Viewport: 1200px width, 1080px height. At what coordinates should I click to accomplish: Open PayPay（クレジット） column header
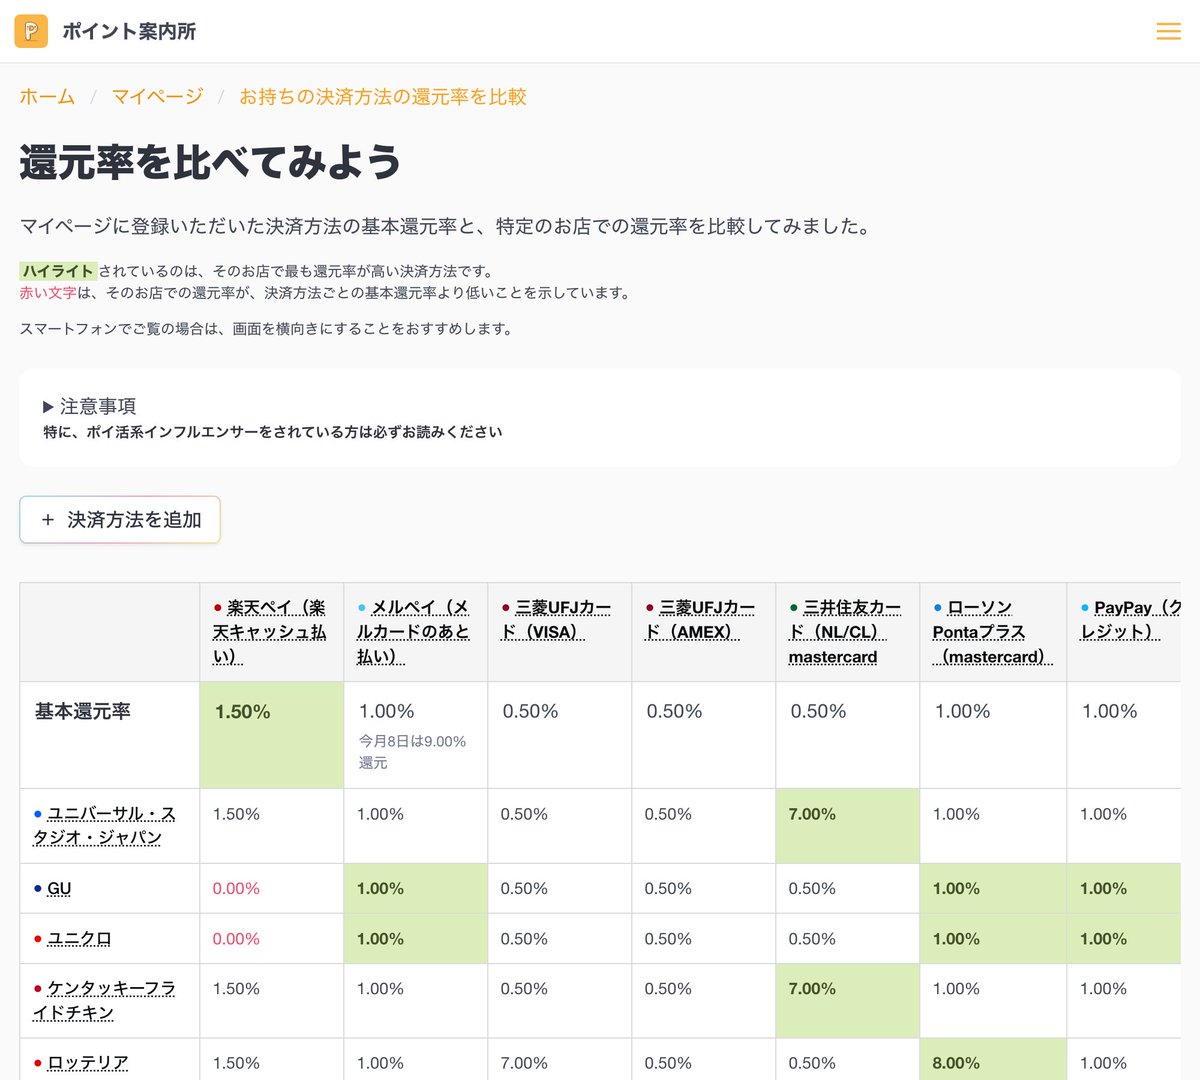1130,620
